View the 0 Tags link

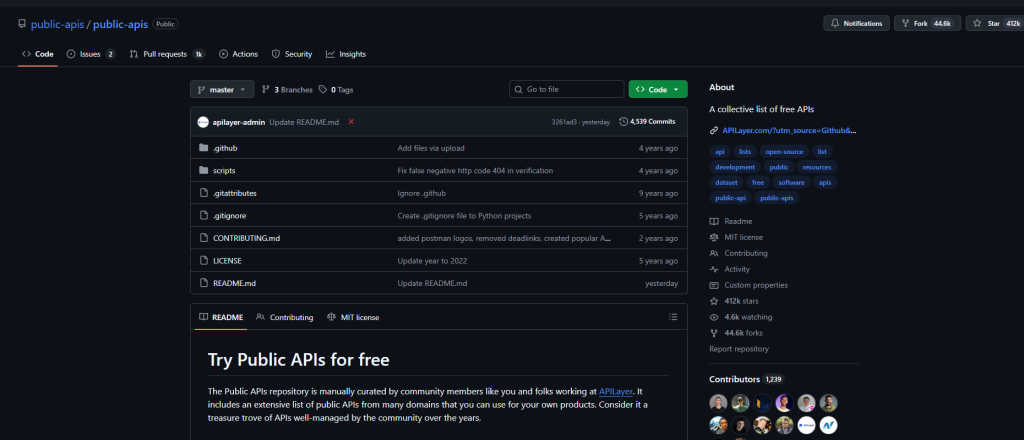(x=336, y=89)
